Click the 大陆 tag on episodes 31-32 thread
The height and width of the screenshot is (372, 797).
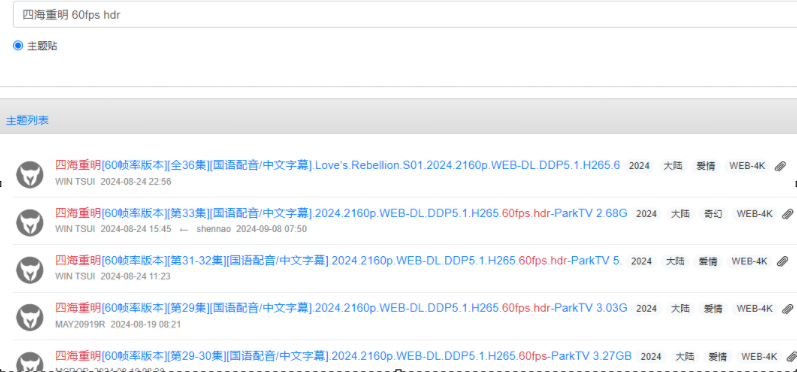(x=675, y=261)
